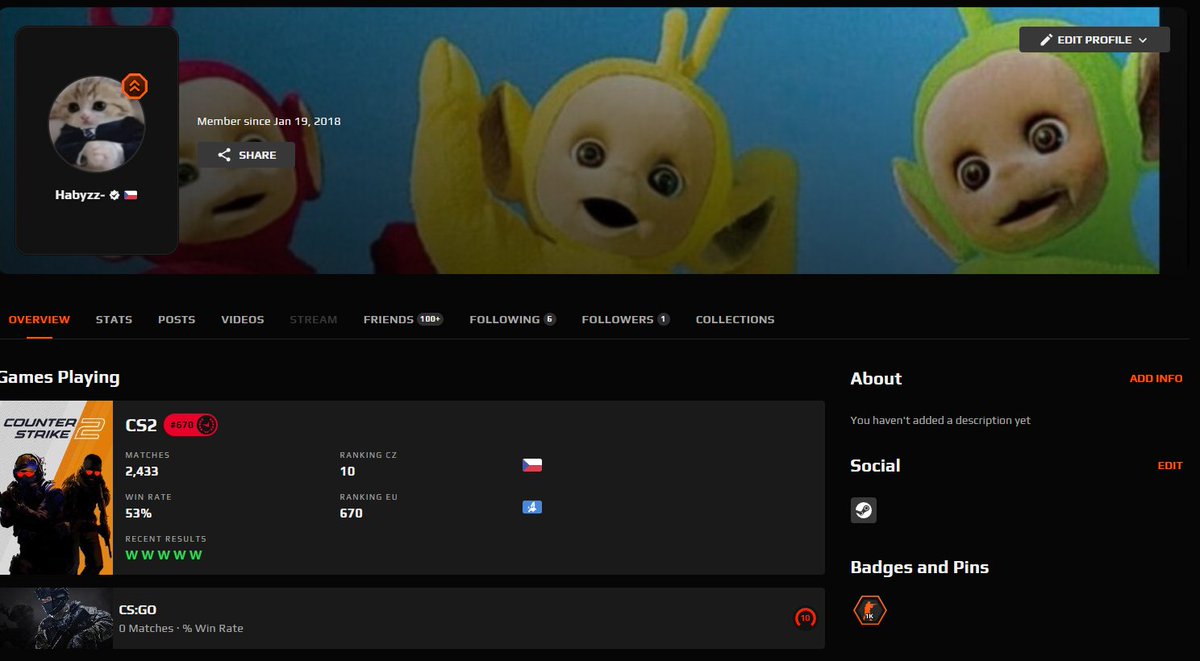Select the Stream tab

pyautogui.click(x=313, y=320)
